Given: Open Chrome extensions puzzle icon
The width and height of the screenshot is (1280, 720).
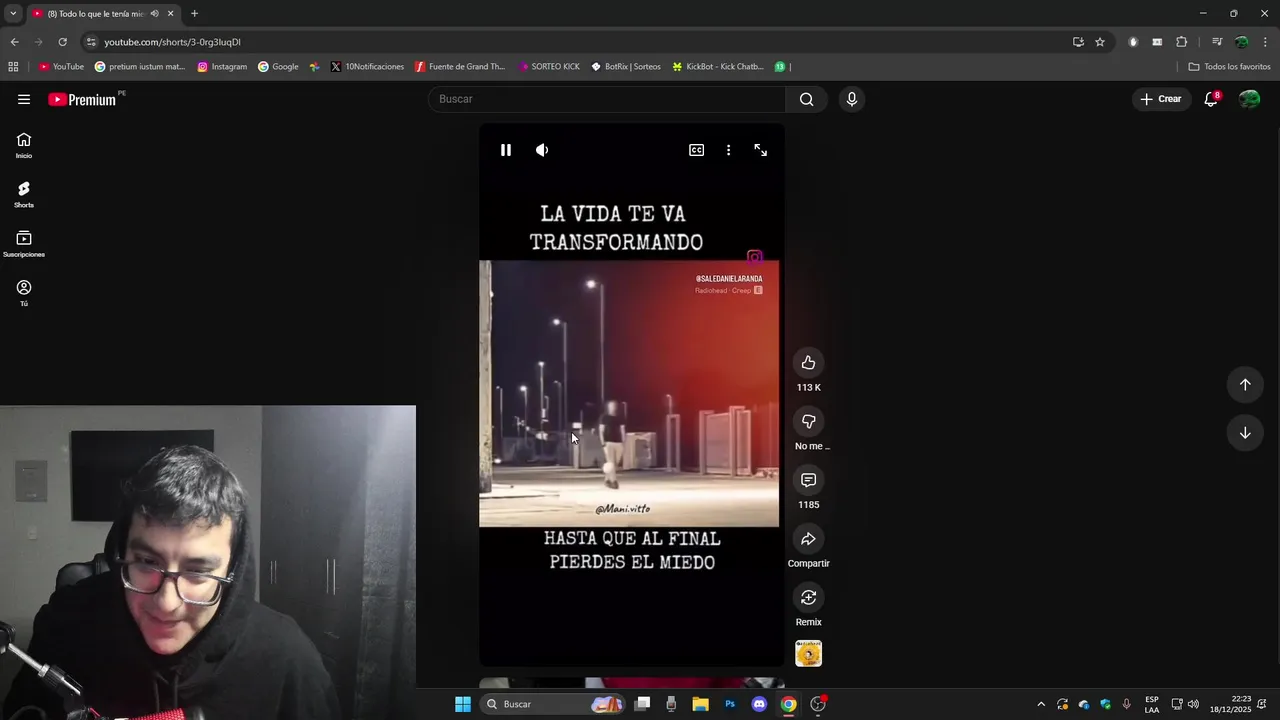Looking at the screenshot, I should (x=1182, y=42).
